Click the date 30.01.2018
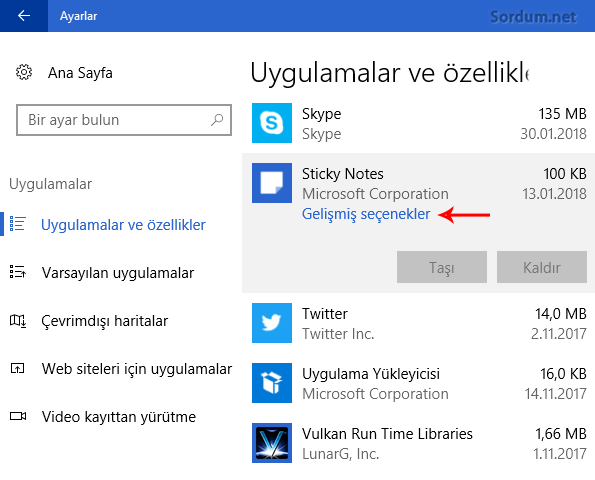 (553, 134)
